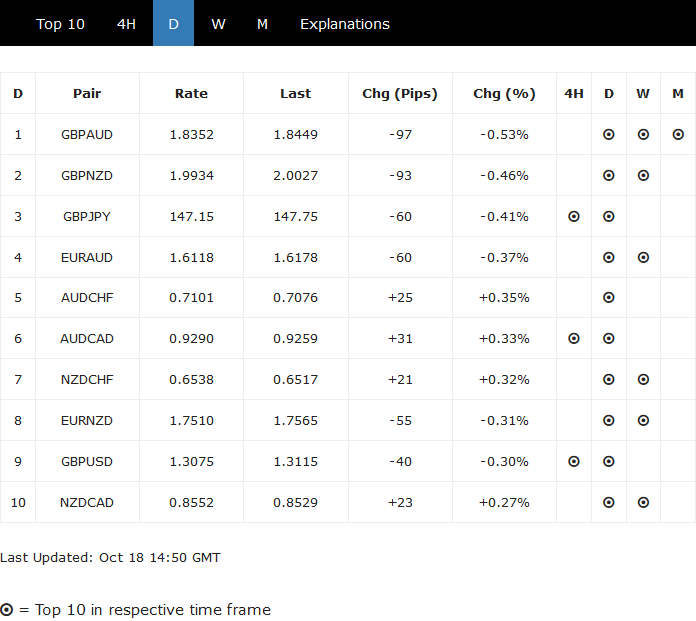
Task: Open the Explanations tab
Action: coord(345,24)
